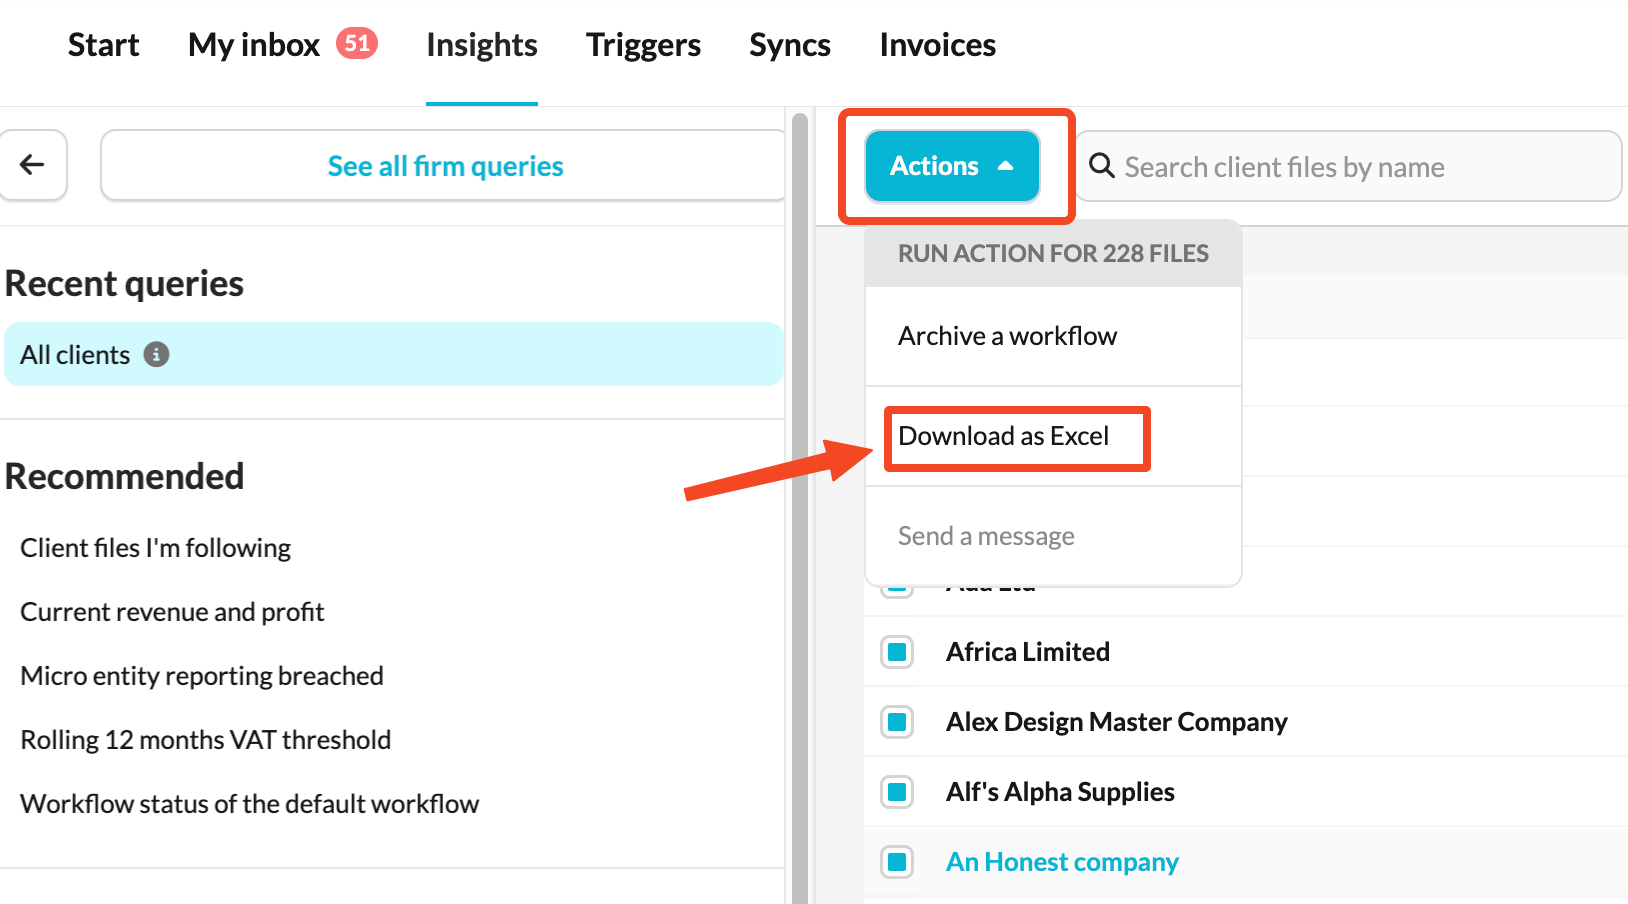Collapse the Actions dropdown menu
This screenshot has width=1628, height=904.
[x=951, y=166]
